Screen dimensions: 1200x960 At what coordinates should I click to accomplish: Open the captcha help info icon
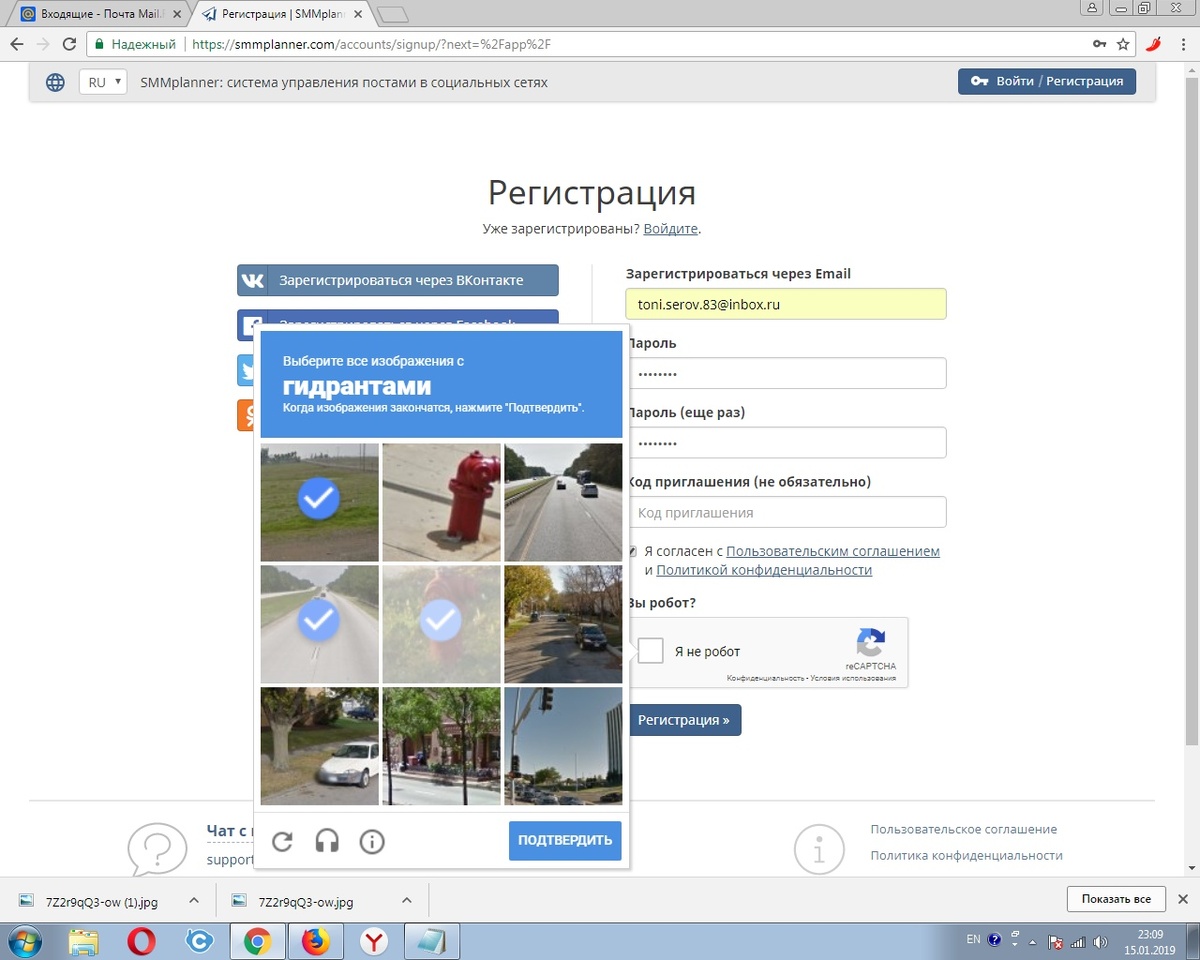372,842
